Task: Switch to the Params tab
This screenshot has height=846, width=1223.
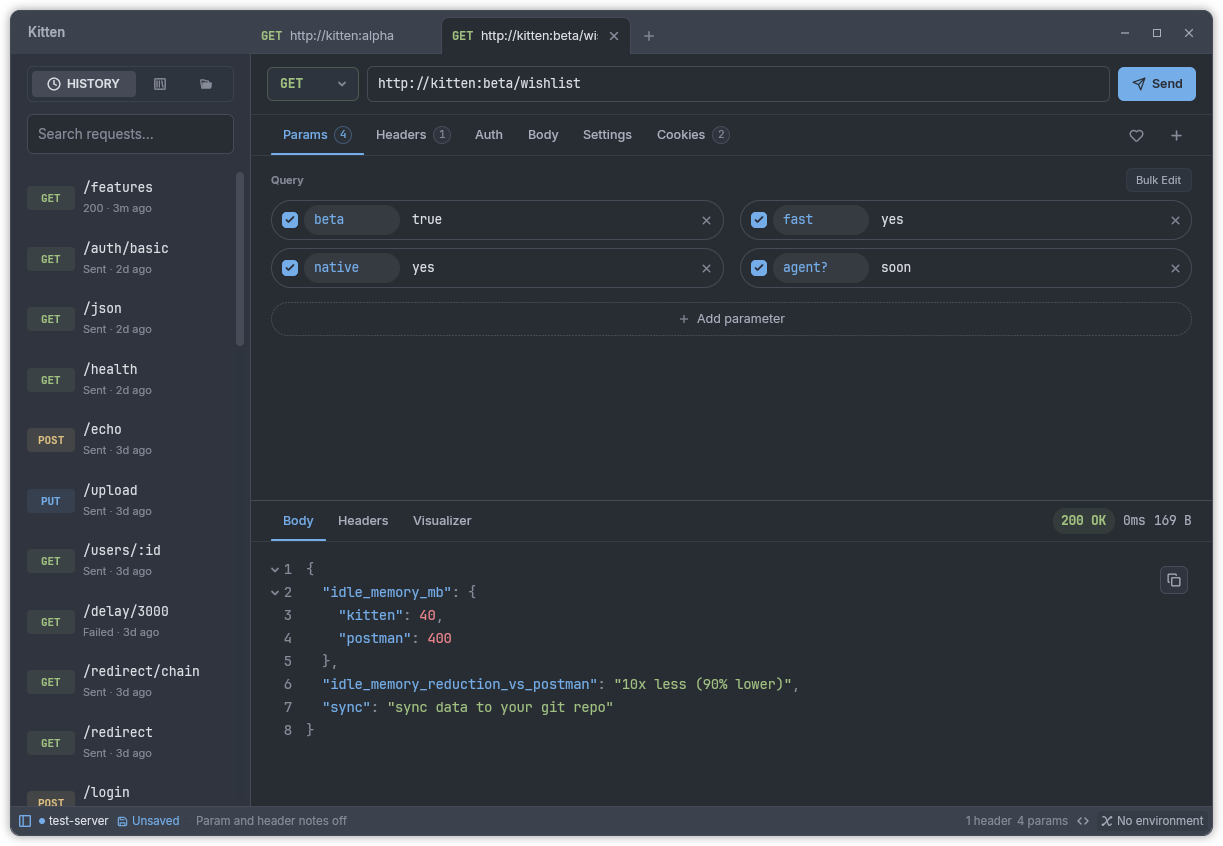Action: point(316,135)
